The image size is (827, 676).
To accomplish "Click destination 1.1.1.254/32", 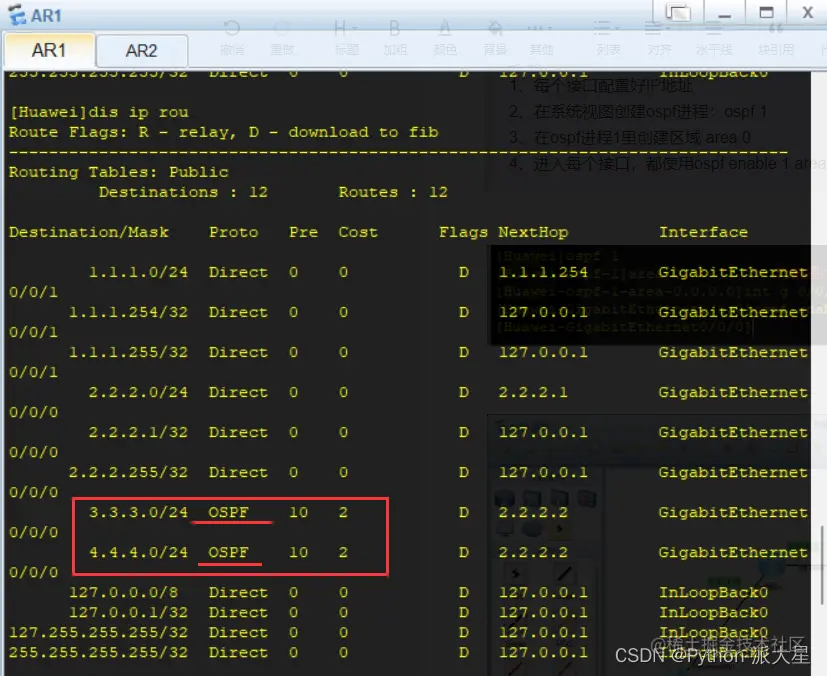I will [128, 313].
